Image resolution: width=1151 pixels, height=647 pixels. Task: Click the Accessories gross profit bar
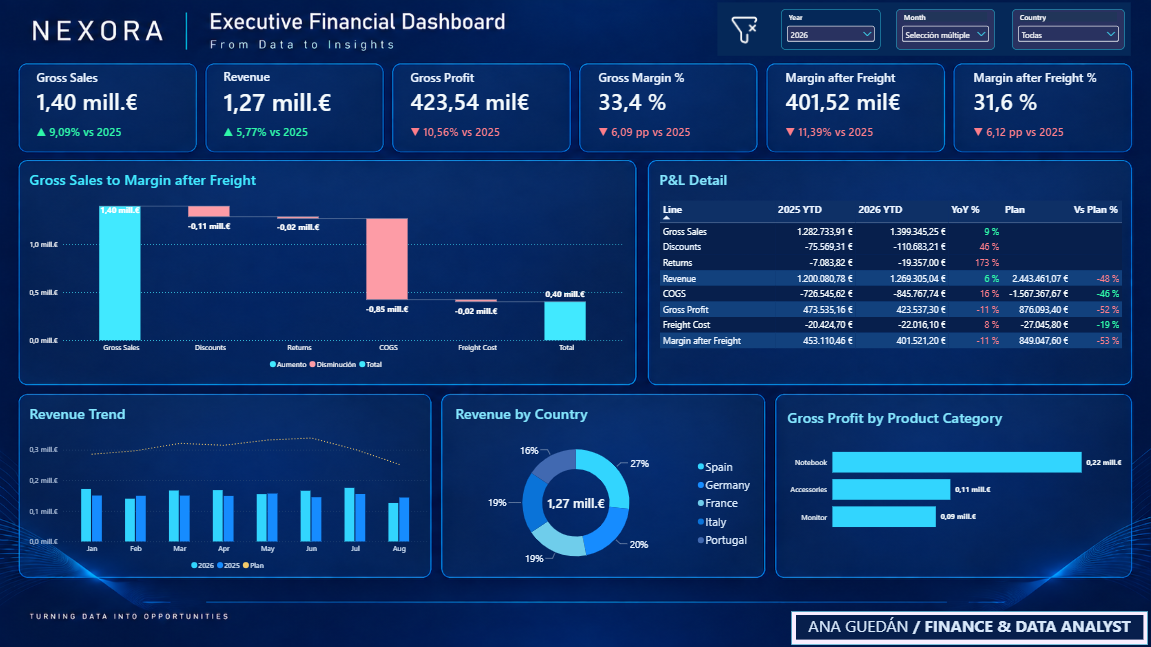tap(891, 489)
